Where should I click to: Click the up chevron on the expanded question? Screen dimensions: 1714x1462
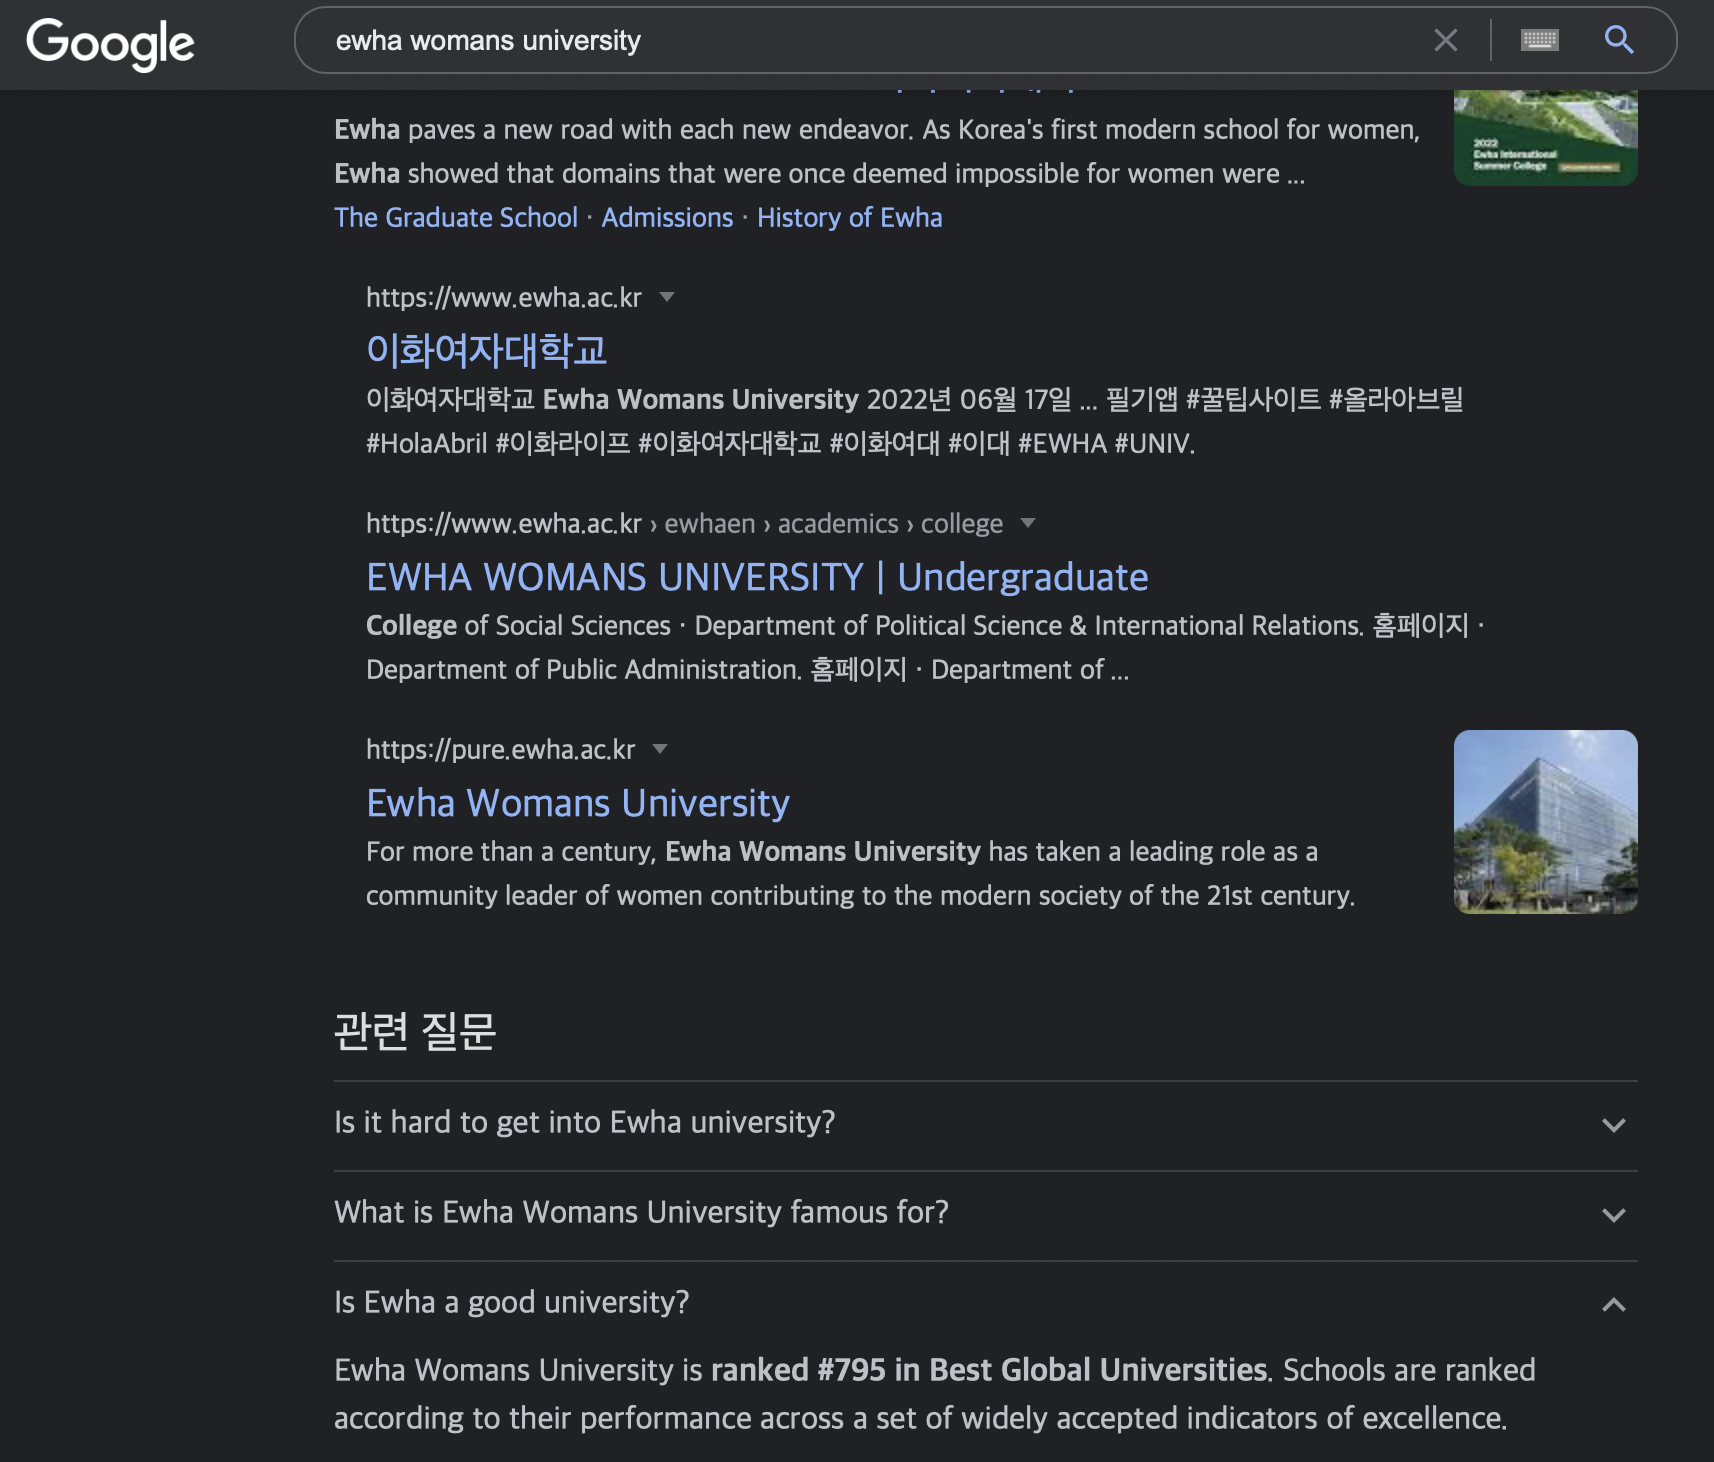1613,1304
